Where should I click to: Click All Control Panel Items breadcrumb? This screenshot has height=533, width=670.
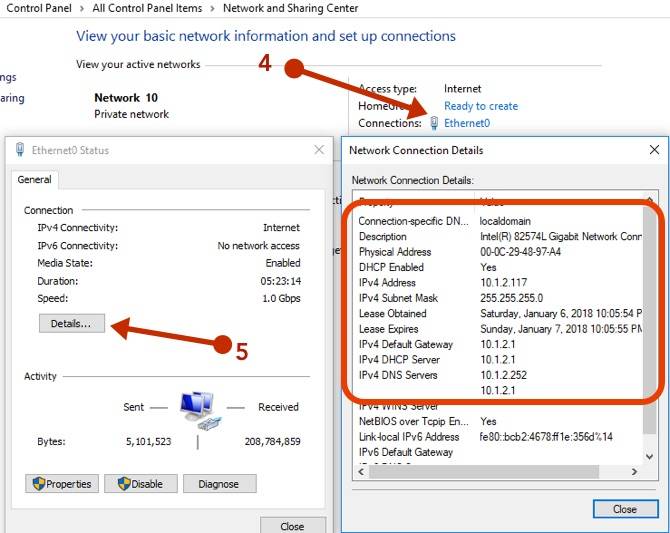click(147, 8)
